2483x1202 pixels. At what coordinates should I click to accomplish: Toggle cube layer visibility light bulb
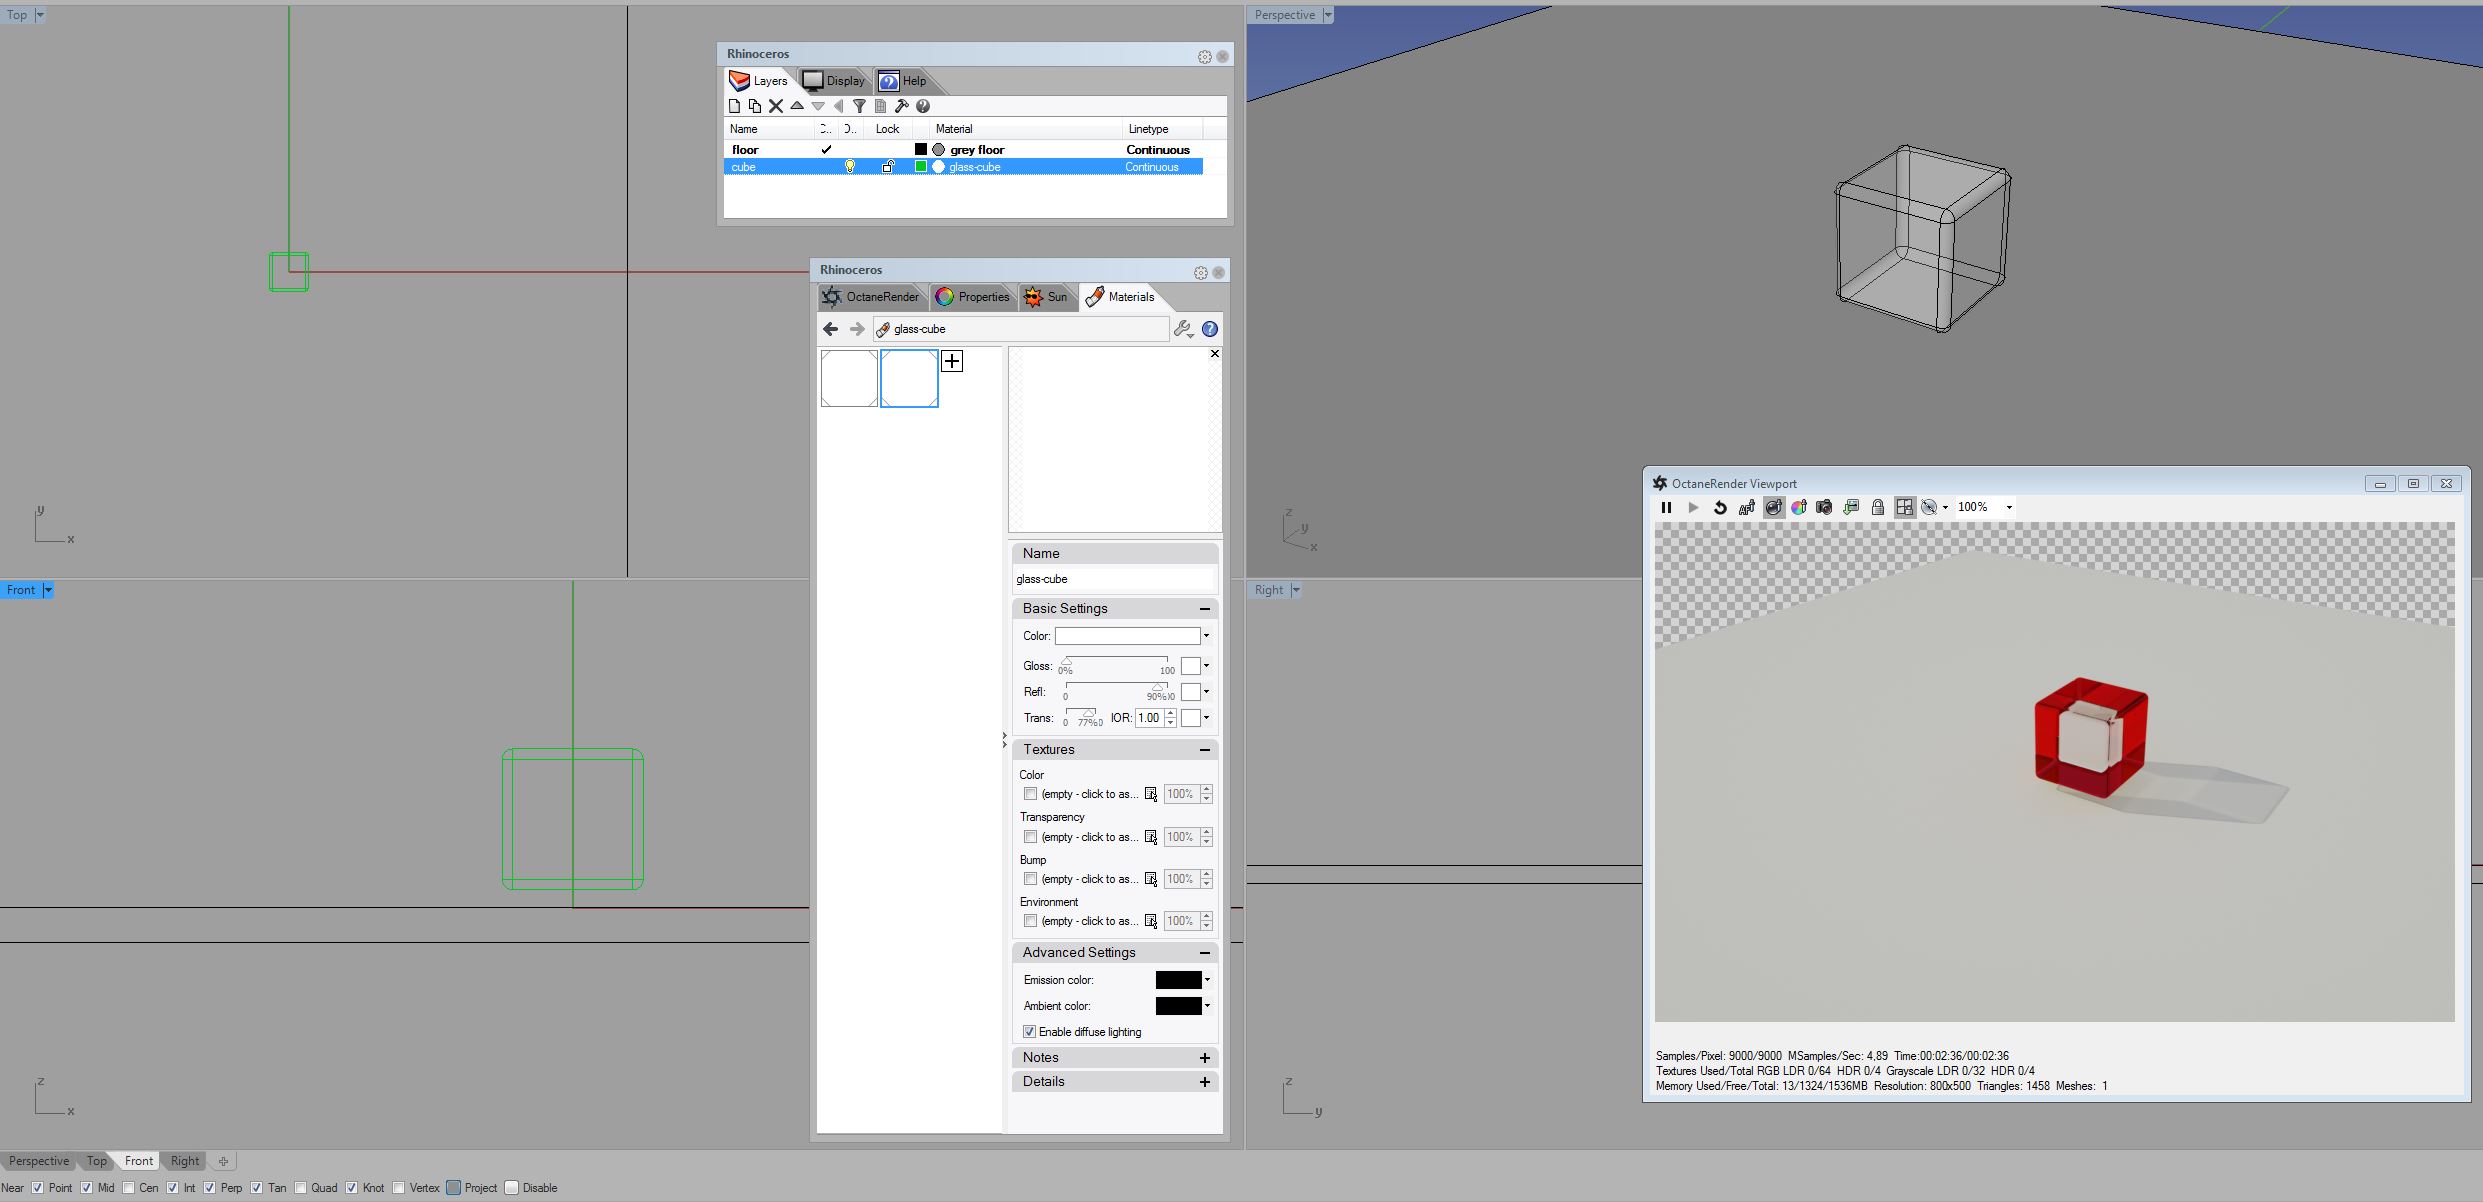[850, 167]
